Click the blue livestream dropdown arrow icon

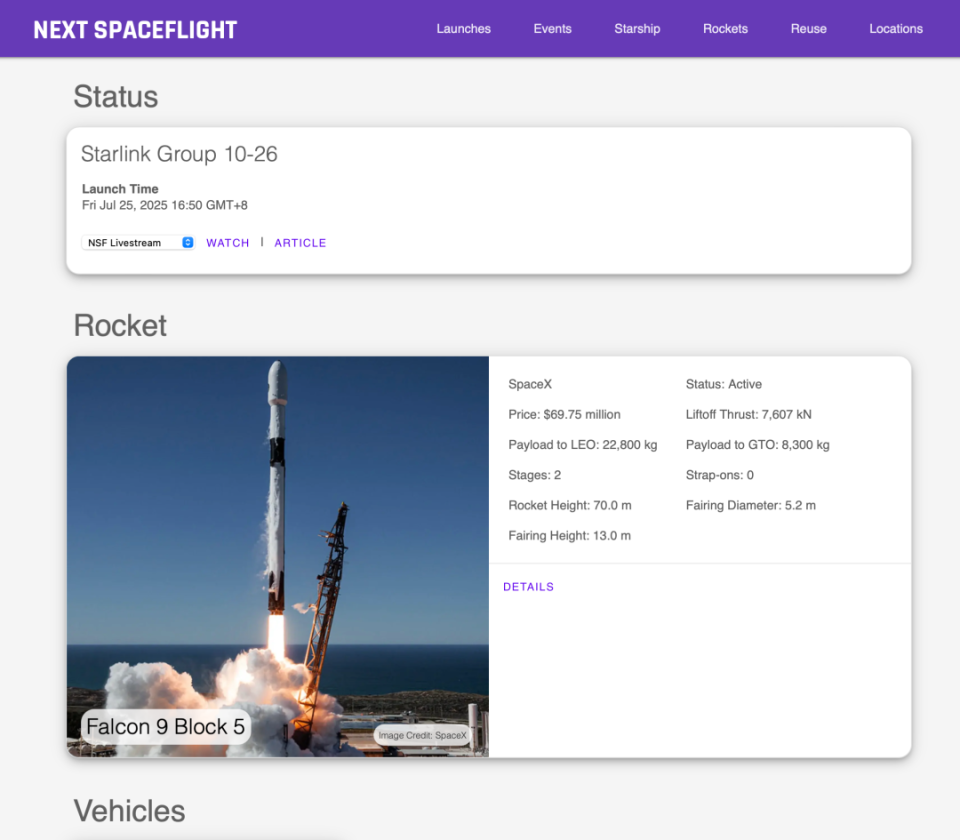tap(188, 242)
